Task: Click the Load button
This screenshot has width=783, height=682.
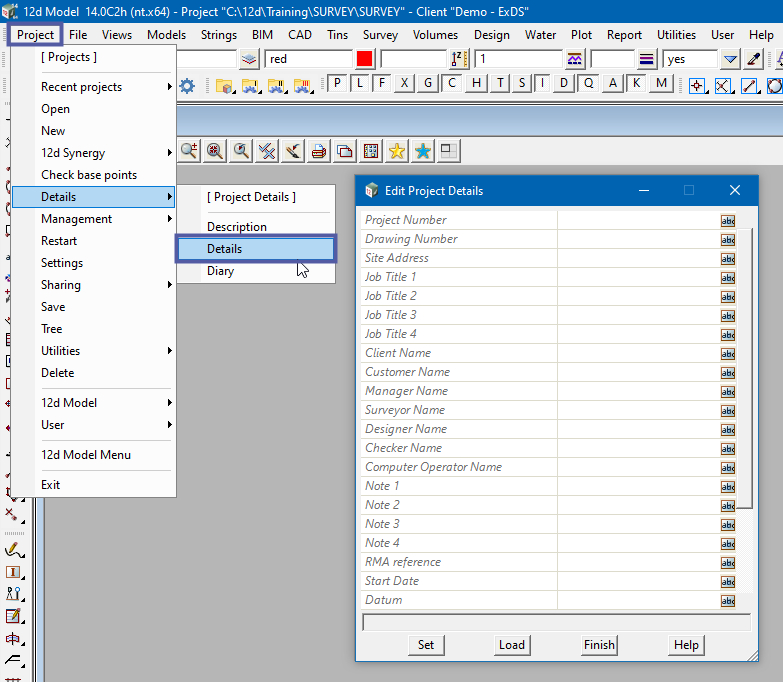Action: (x=512, y=645)
